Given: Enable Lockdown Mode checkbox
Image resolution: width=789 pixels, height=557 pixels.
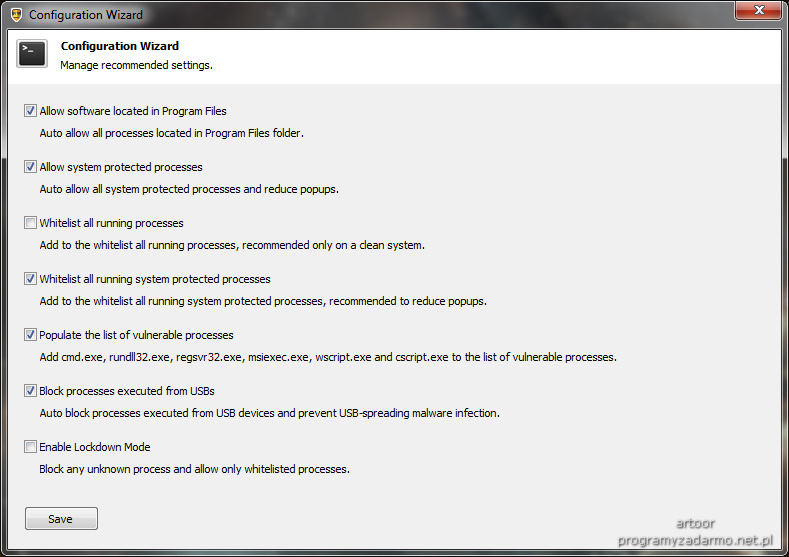Looking at the screenshot, I should pyautogui.click(x=30, y=446).
